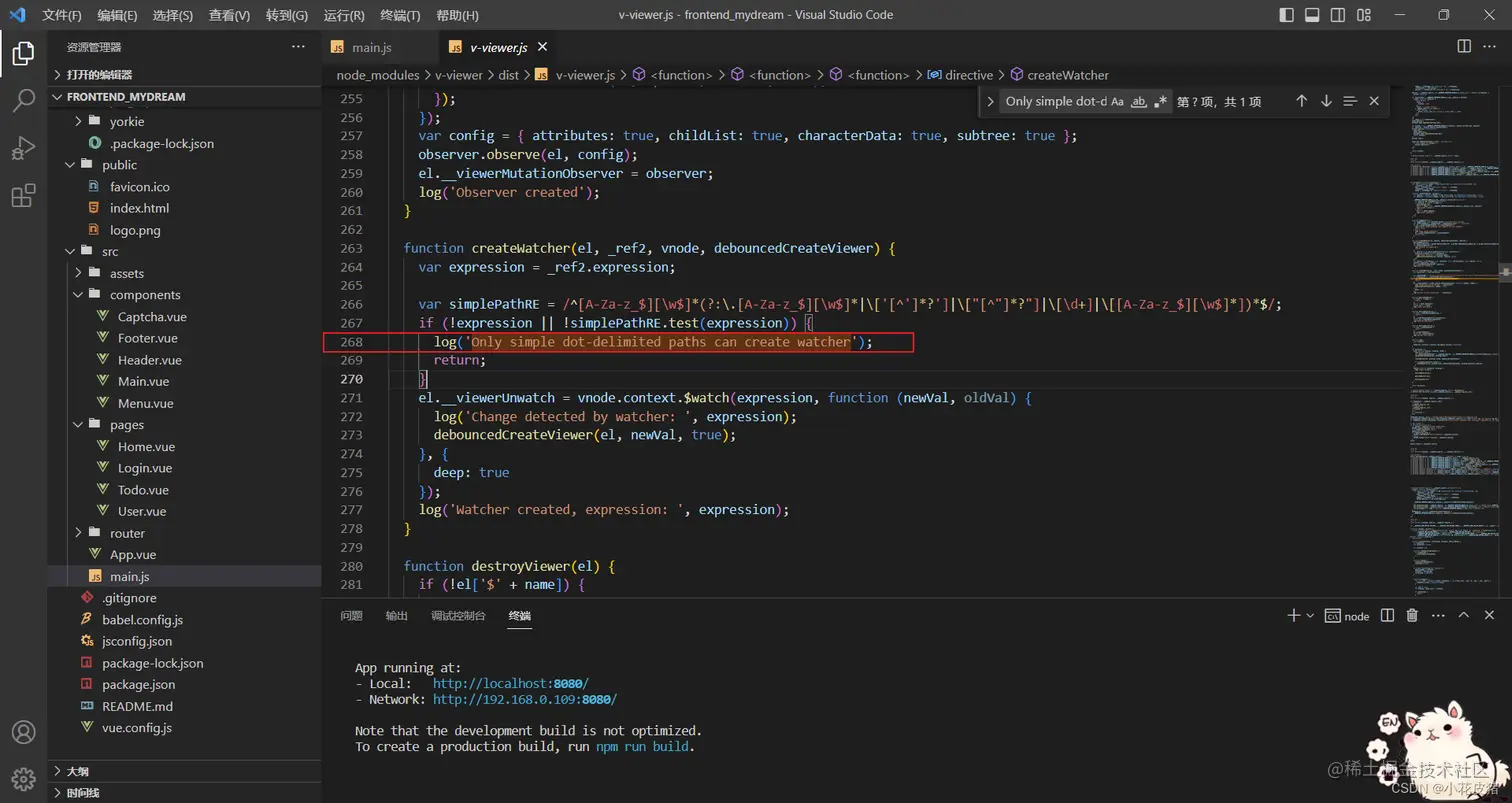Open the 终端(T) menu in menu bar
The image size is (1512, 803).
(400, 15)
